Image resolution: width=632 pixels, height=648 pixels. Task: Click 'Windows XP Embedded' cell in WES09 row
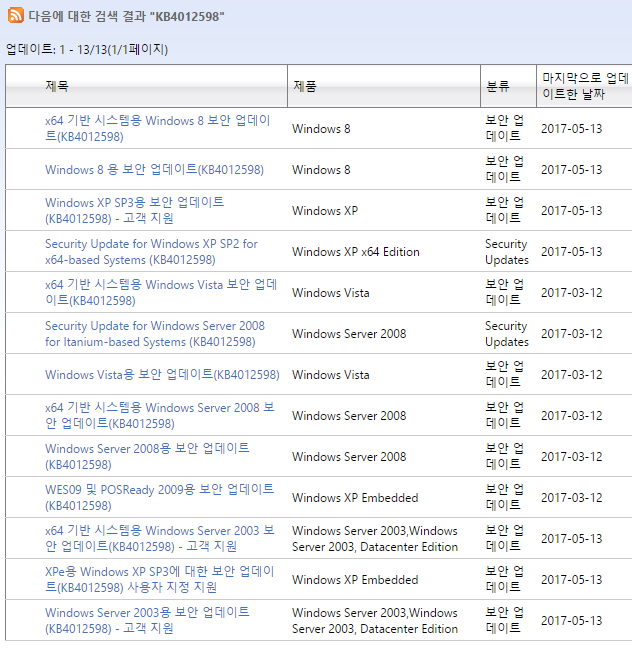[355, 498]
